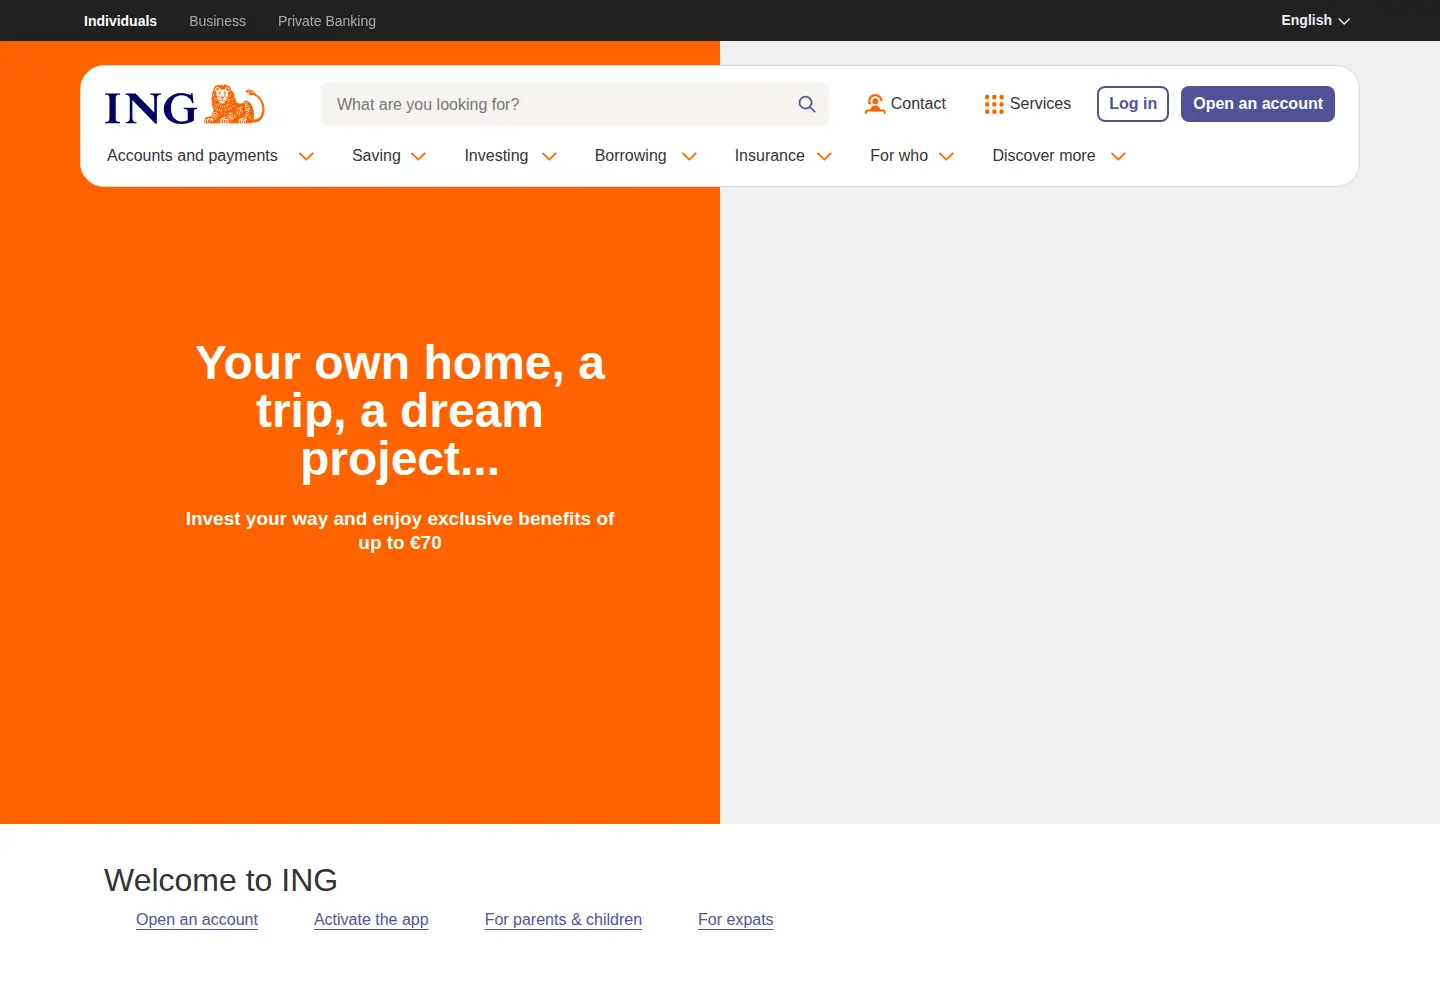Expand the Discover more chevron
The width and height of the screenshot is (1440, 1000).
(1119, 156)
